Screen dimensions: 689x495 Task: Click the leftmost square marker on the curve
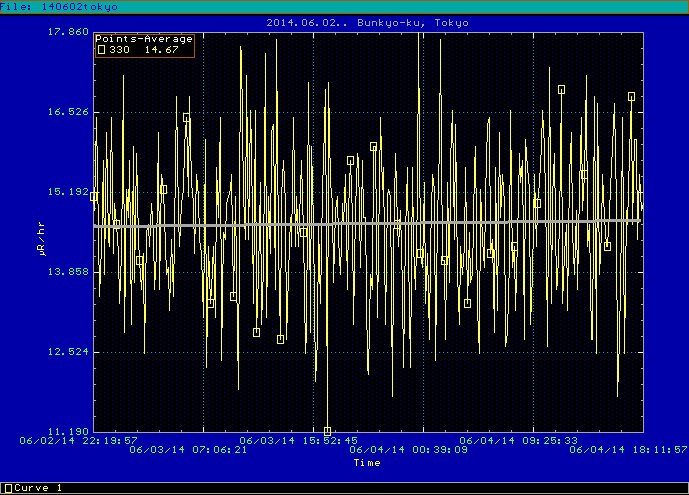pos(94,197)
